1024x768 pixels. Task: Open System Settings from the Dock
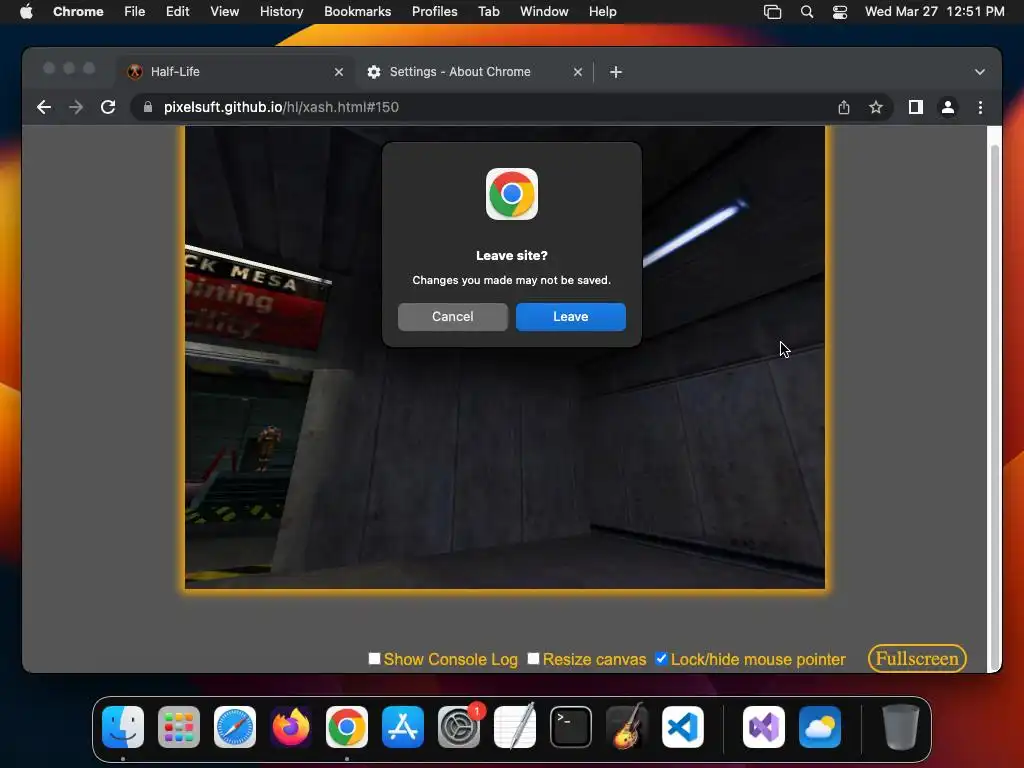point(459,726)
